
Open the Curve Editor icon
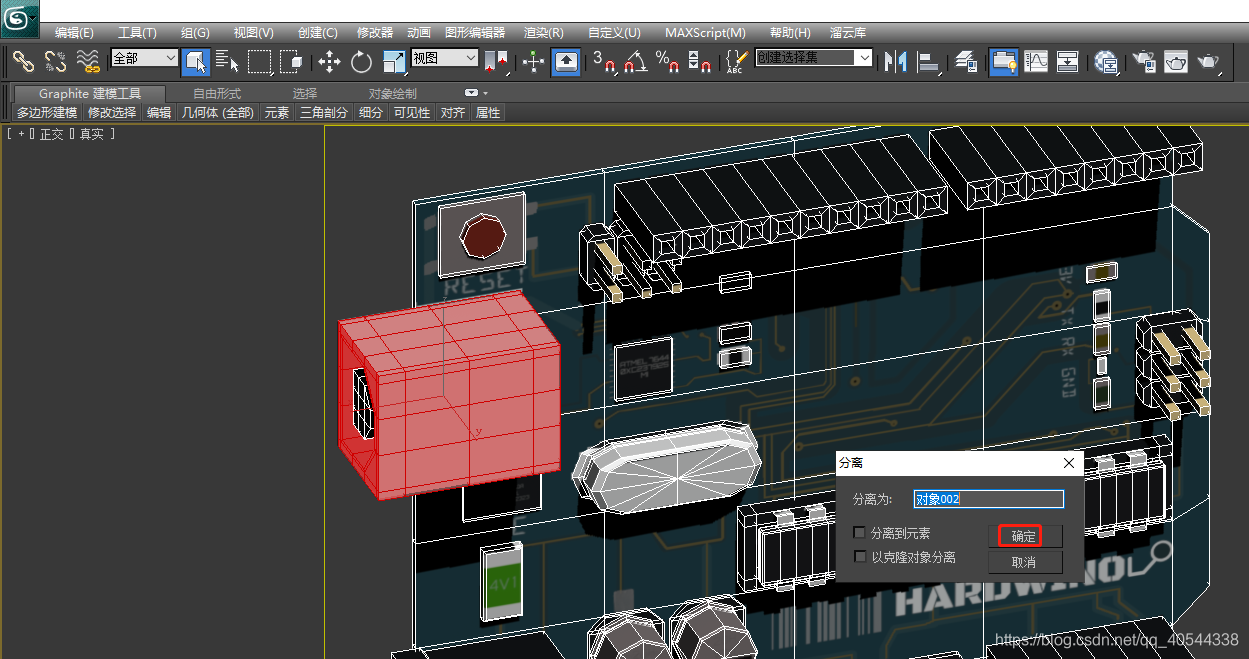coord(1036,62)
